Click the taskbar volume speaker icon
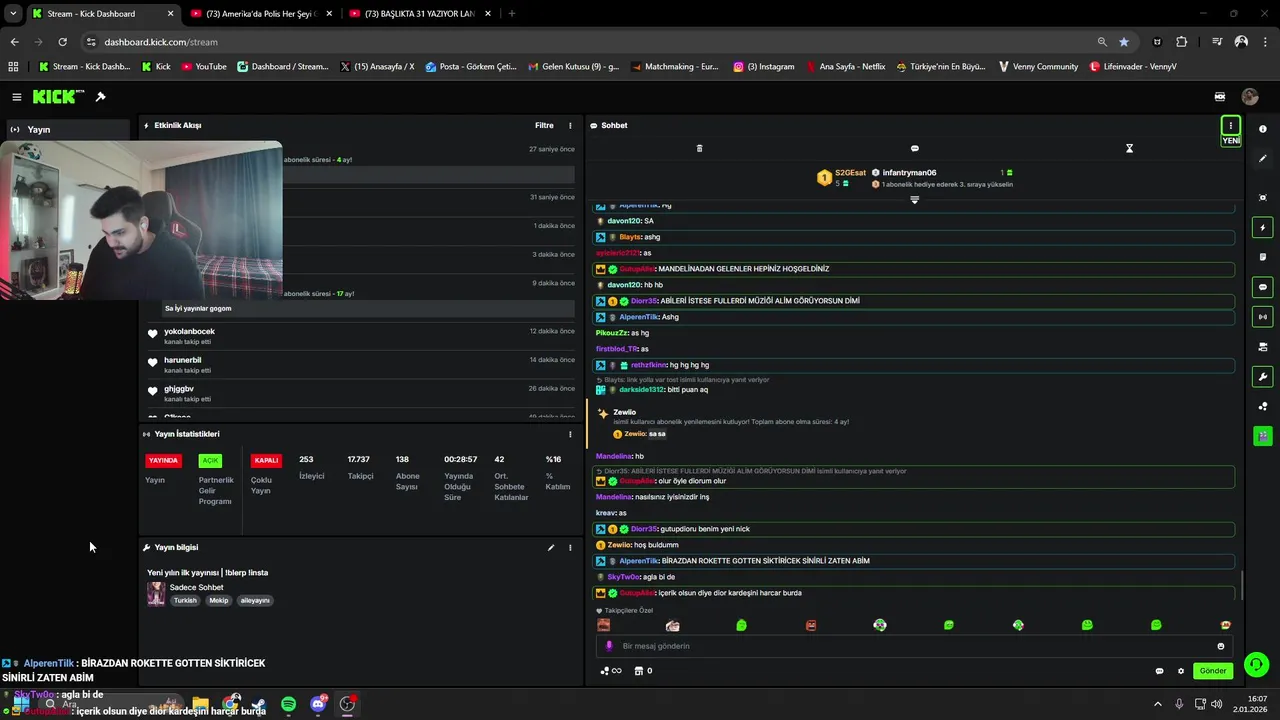The height and width of the screenshot is (720, 1280). pos(1217,704)
